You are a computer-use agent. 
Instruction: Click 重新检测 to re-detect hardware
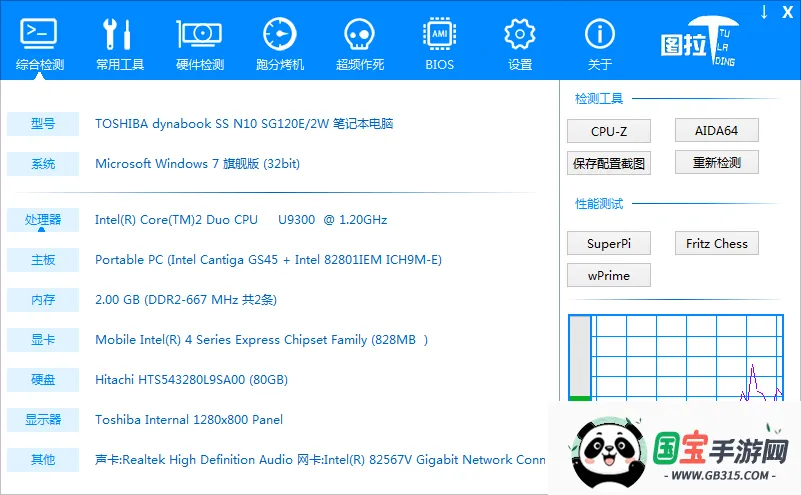click(716, 162)
